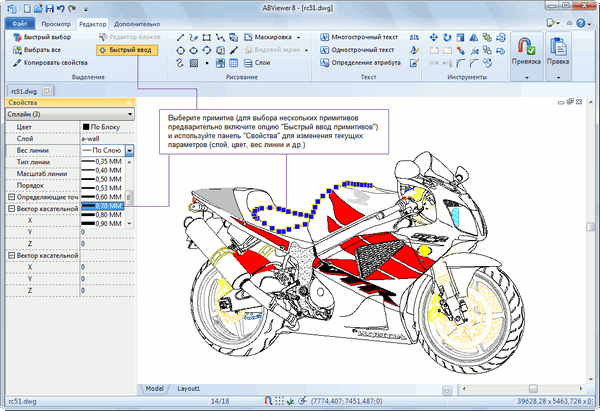This screenshot has height=411, width=600.
Task: Click the Цвет По Блоку color swatch
Action: tap(87, 128)
